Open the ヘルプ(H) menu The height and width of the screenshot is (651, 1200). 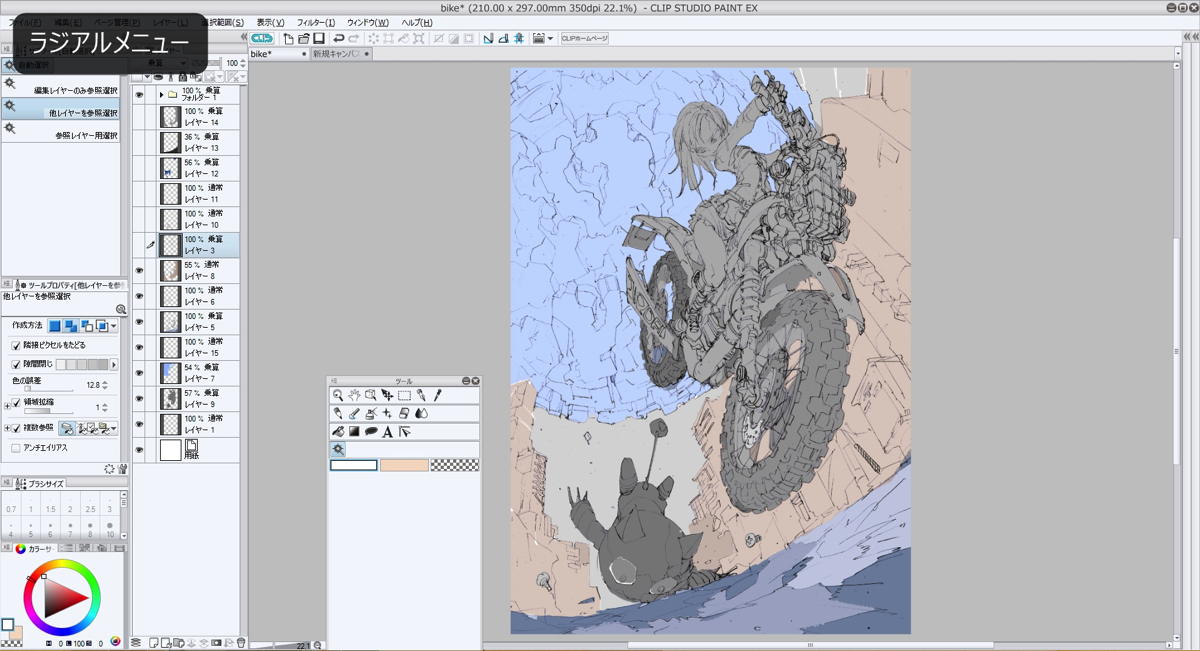(416, 22)
